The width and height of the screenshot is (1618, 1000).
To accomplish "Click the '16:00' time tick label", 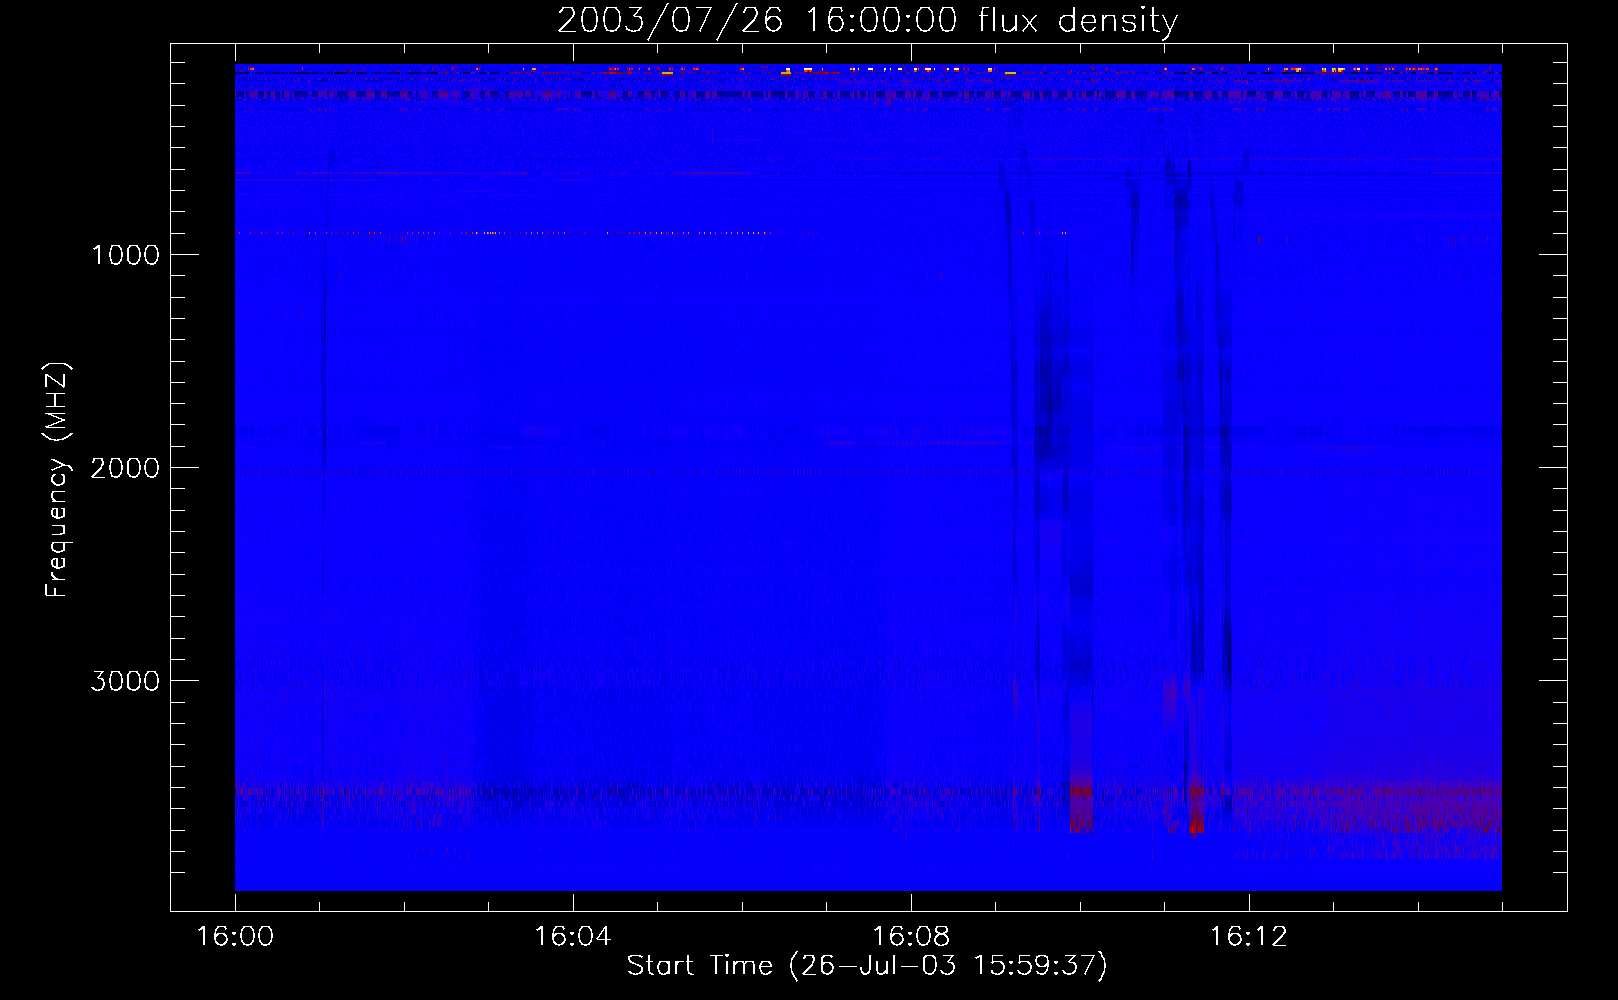I will point(235,936).
